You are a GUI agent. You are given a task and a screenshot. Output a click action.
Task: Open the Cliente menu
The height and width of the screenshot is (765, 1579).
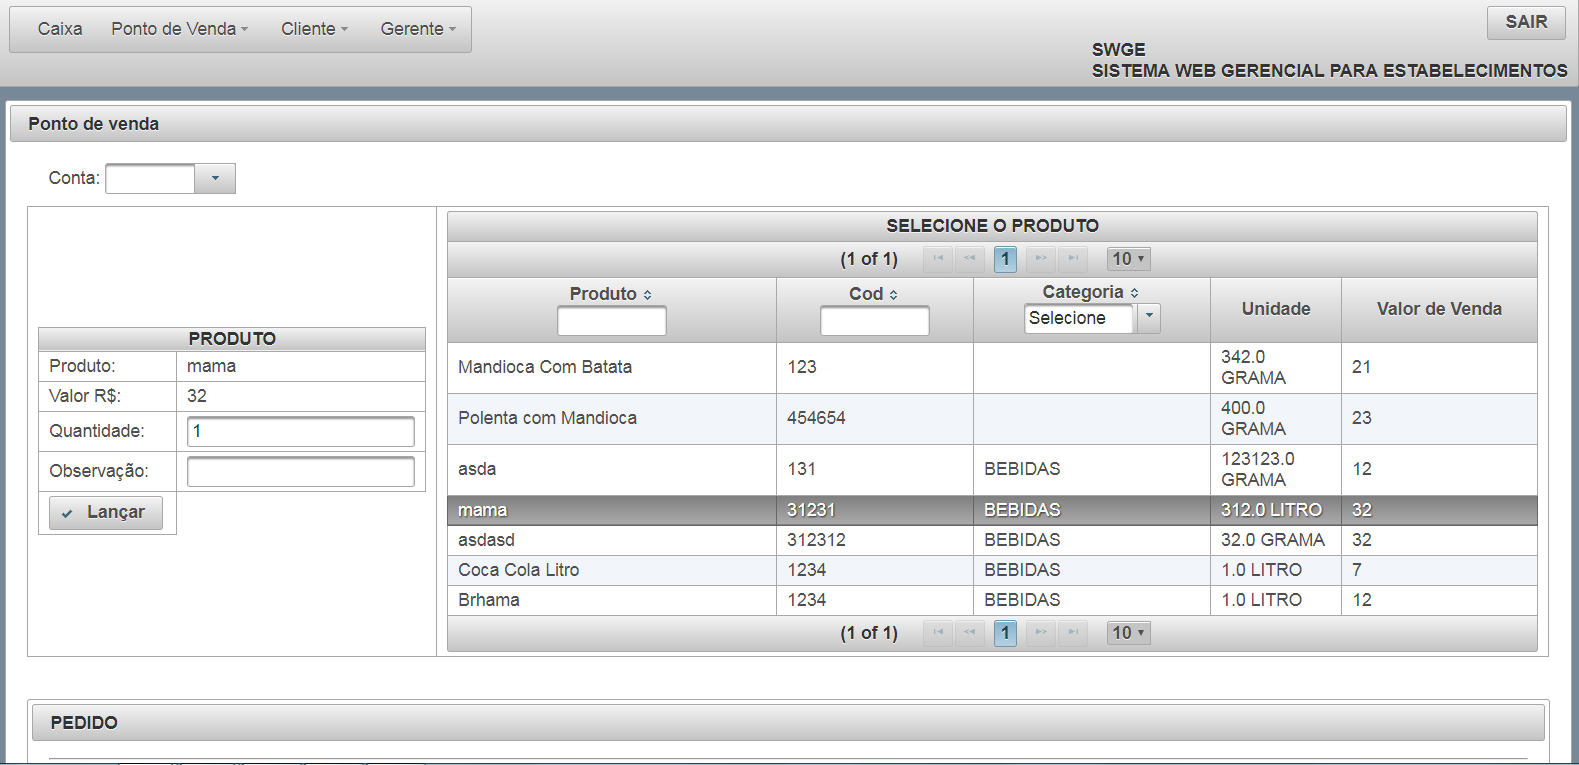315,29
